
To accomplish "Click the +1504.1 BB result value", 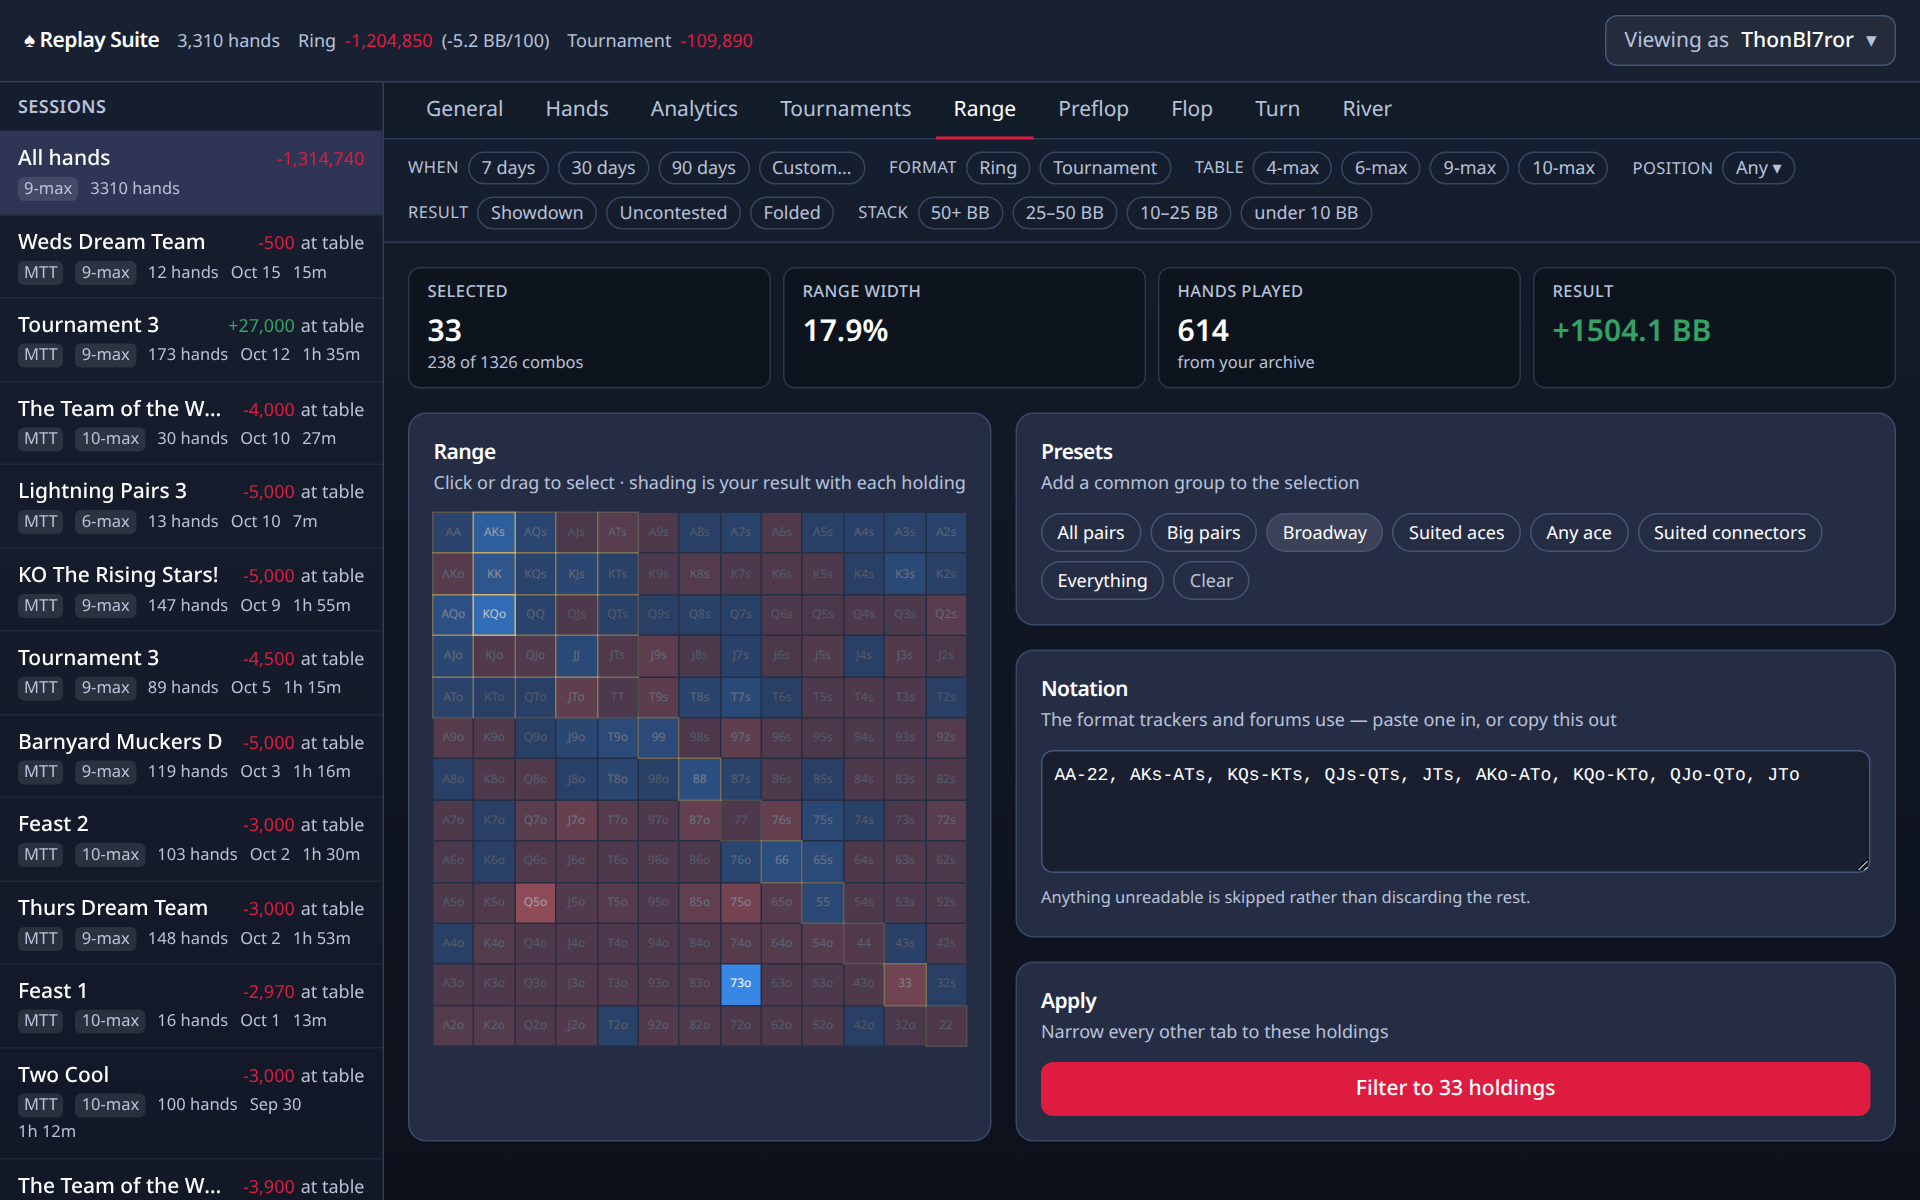I will [x=1631, y=331].
